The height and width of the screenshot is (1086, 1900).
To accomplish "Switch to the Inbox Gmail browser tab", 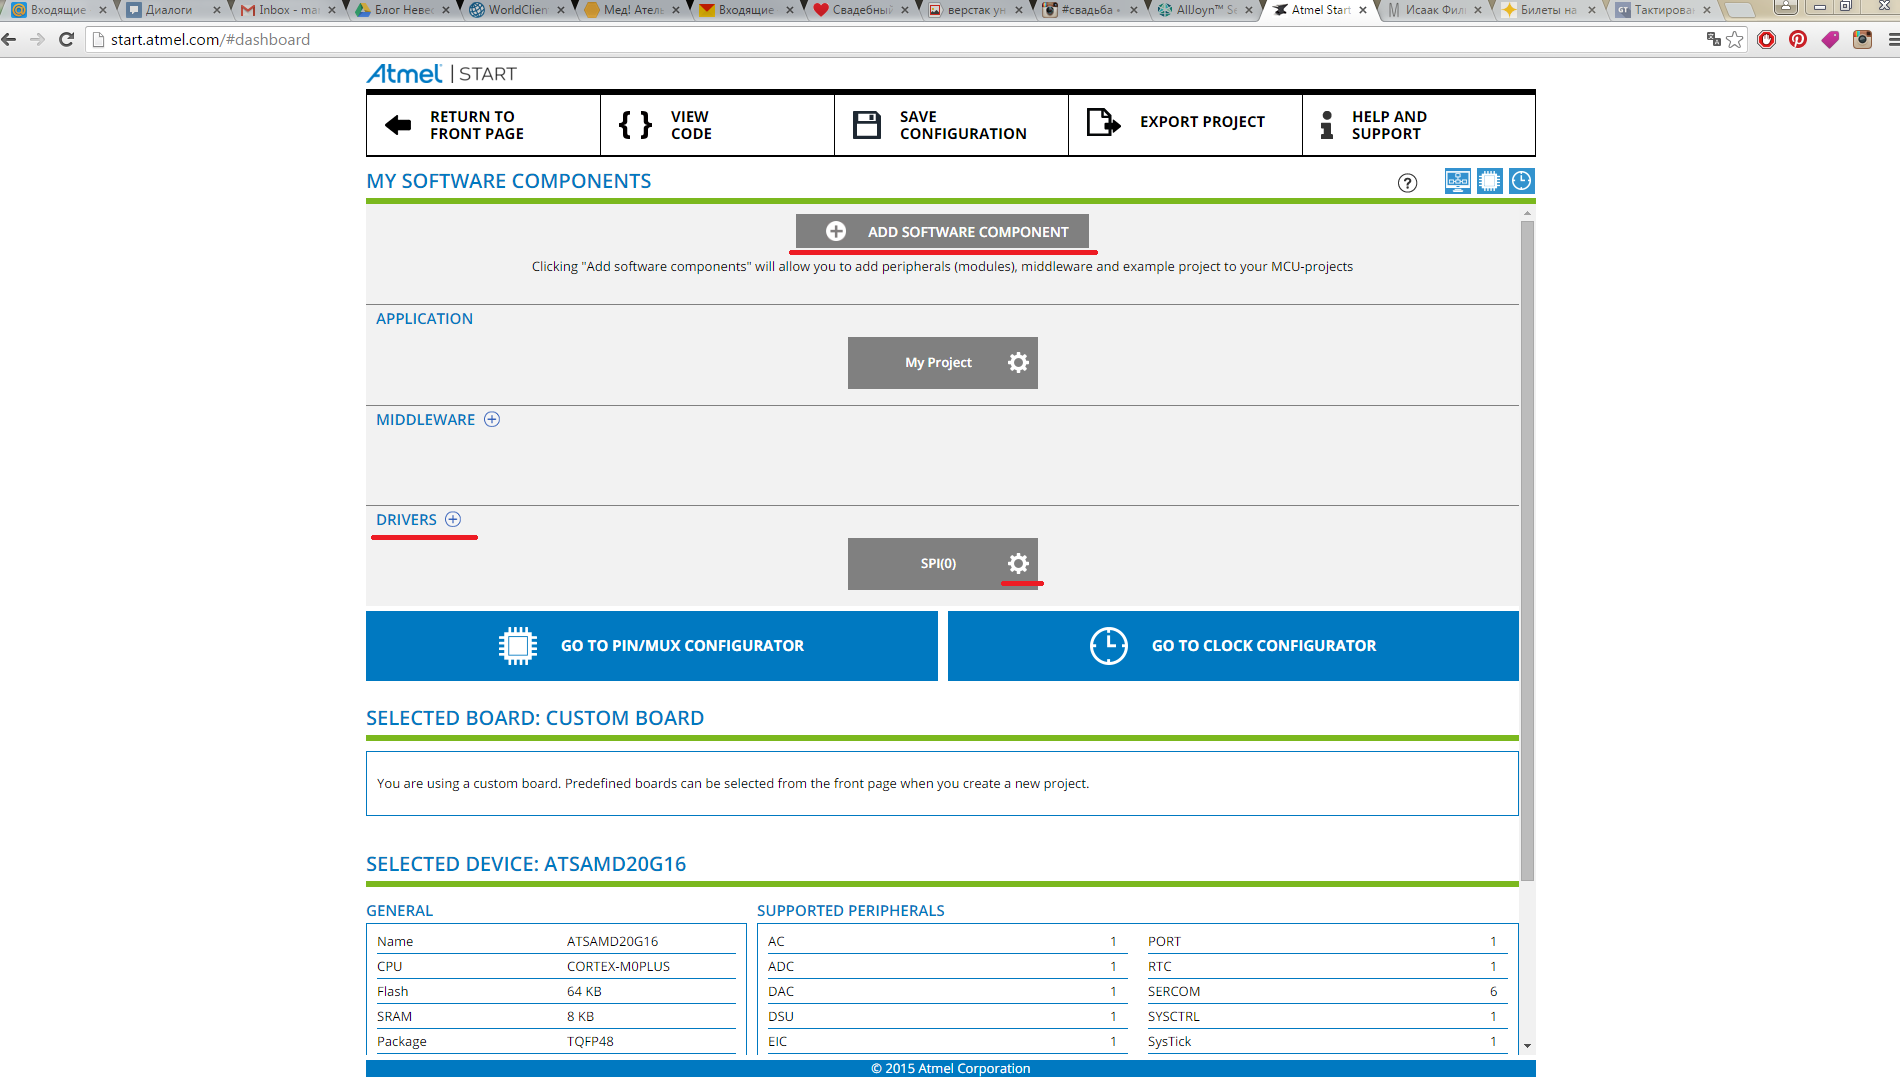I will 287,10.
